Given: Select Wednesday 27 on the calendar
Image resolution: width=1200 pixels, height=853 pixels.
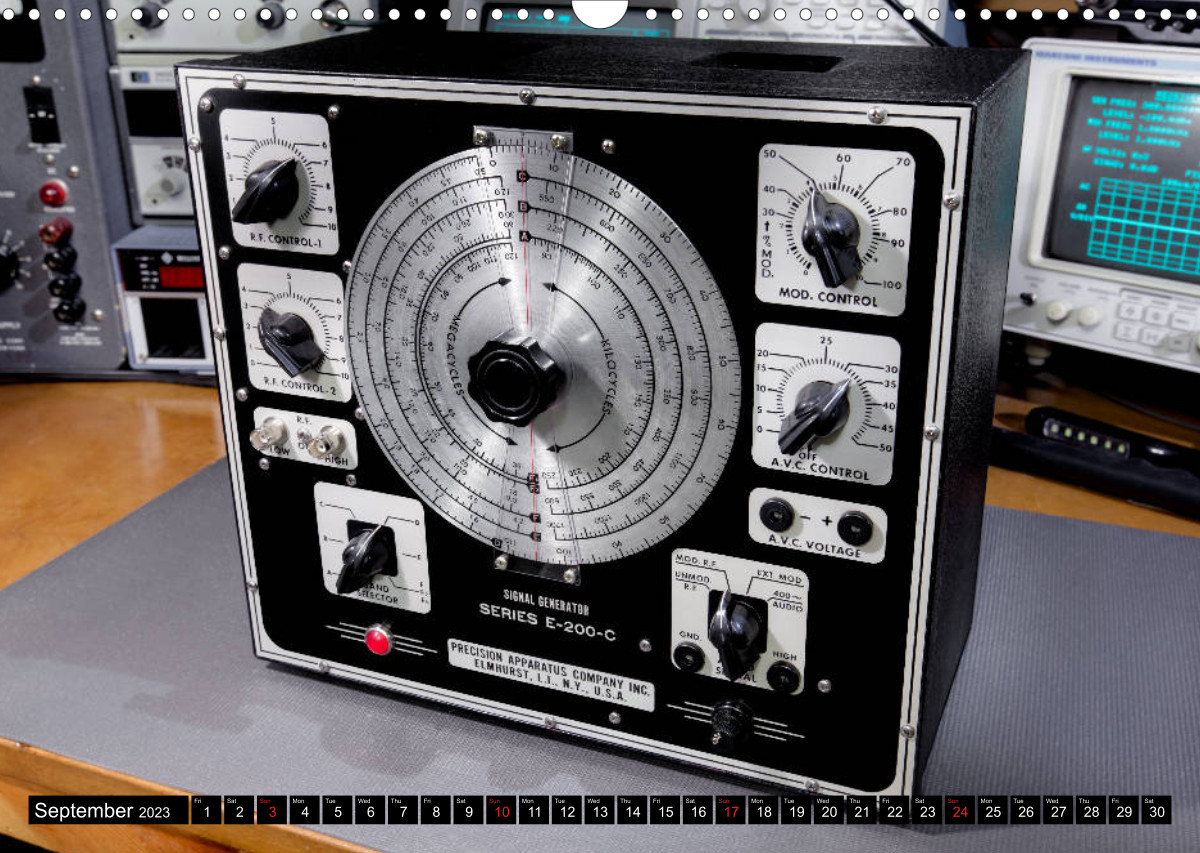Looking at the screenshot, I should pos(1058,811).
